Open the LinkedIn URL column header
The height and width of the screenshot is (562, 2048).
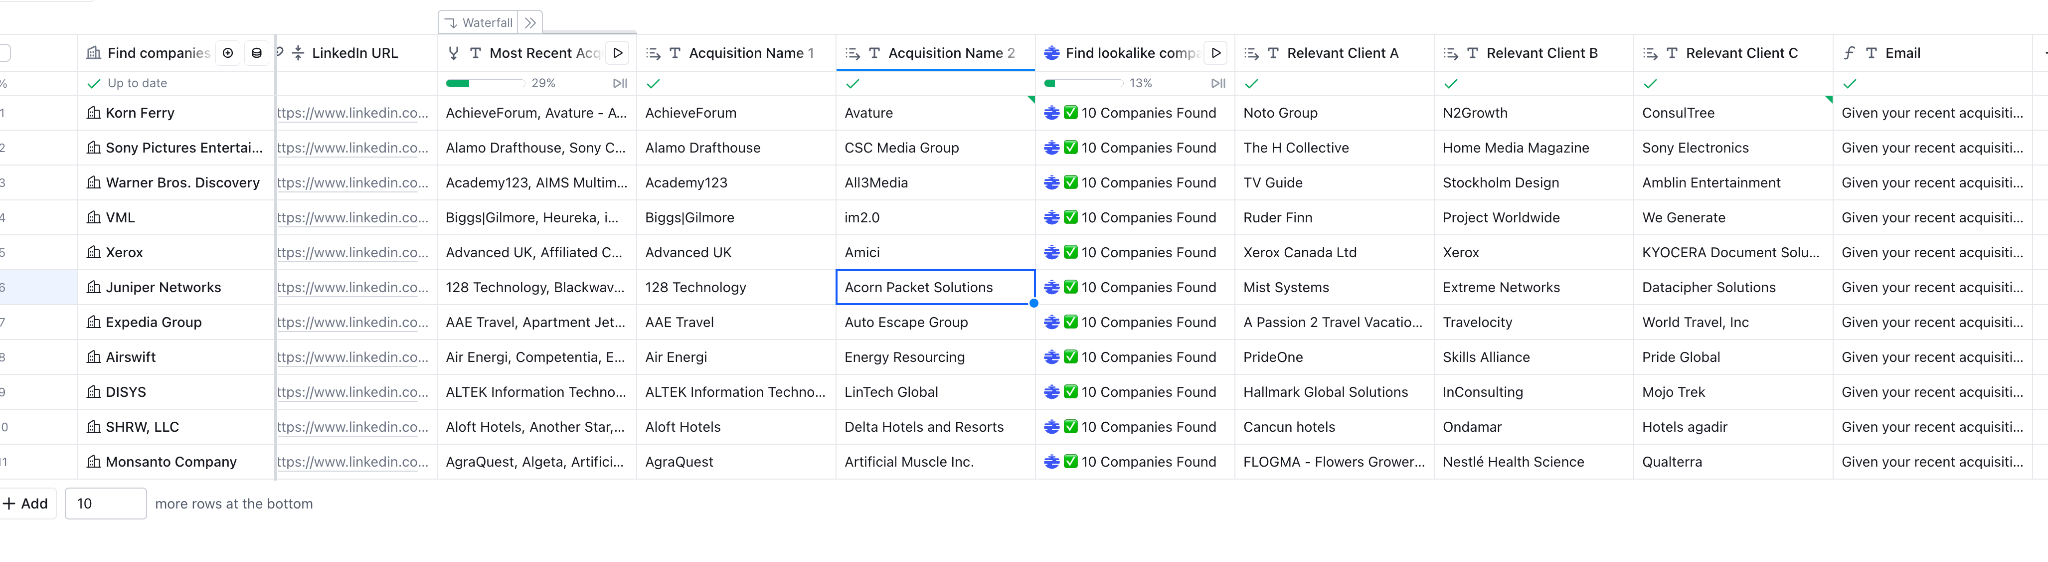click(355, 53)
